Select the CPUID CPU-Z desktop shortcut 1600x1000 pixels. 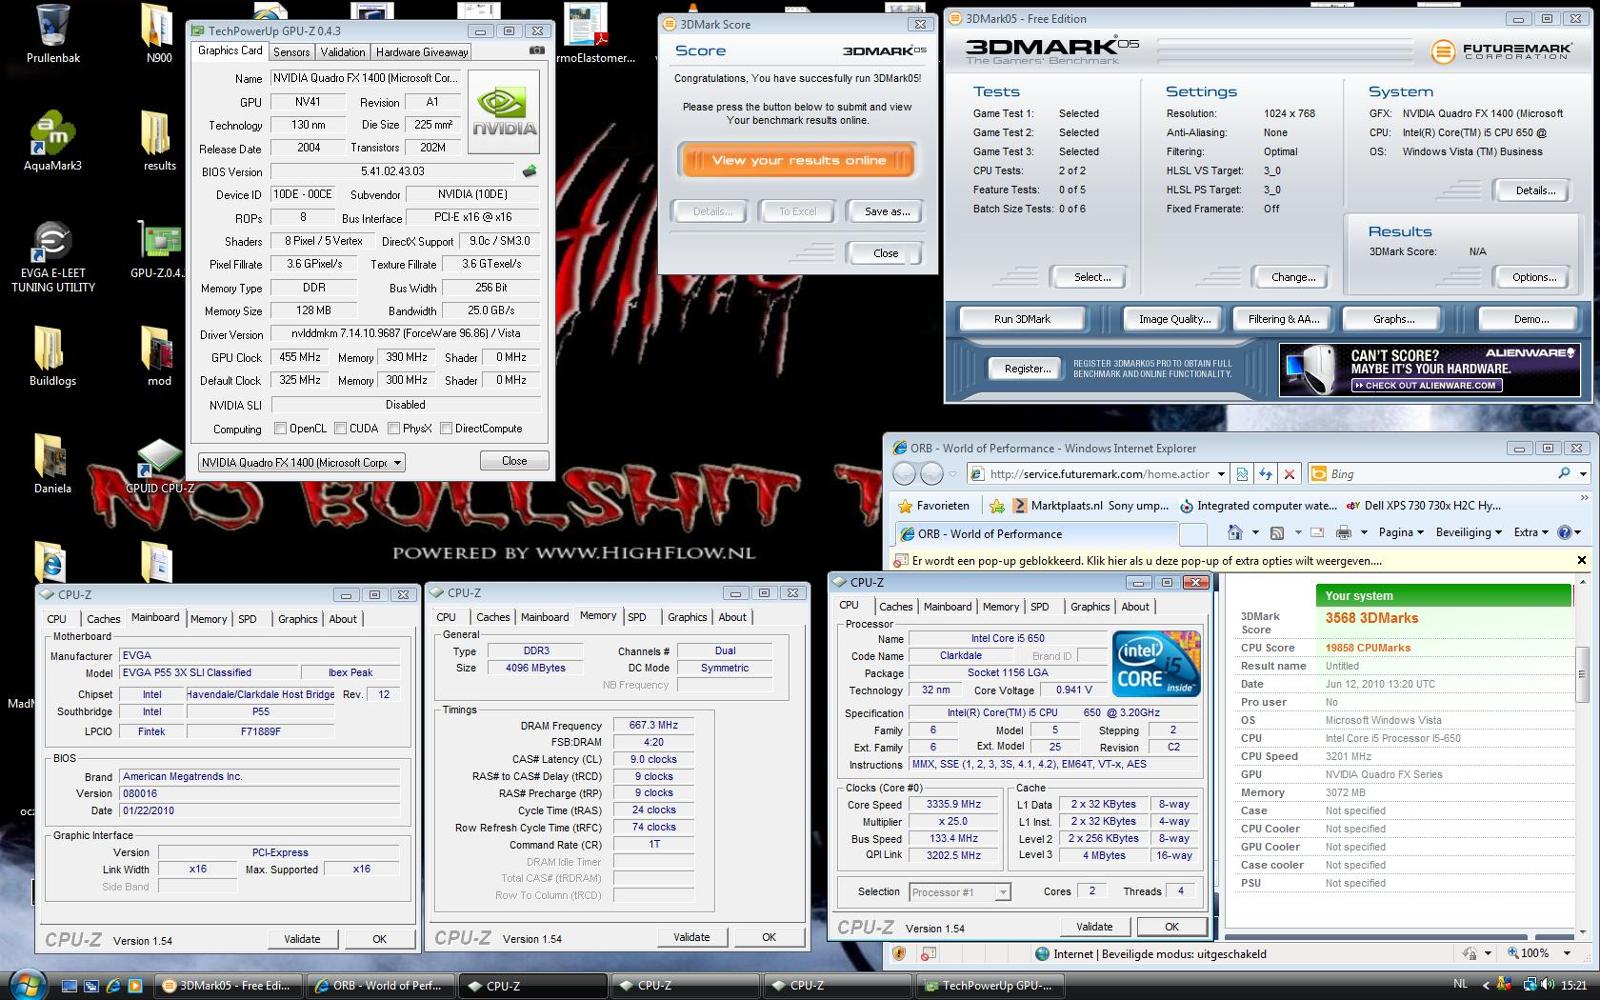click(158, 465)
